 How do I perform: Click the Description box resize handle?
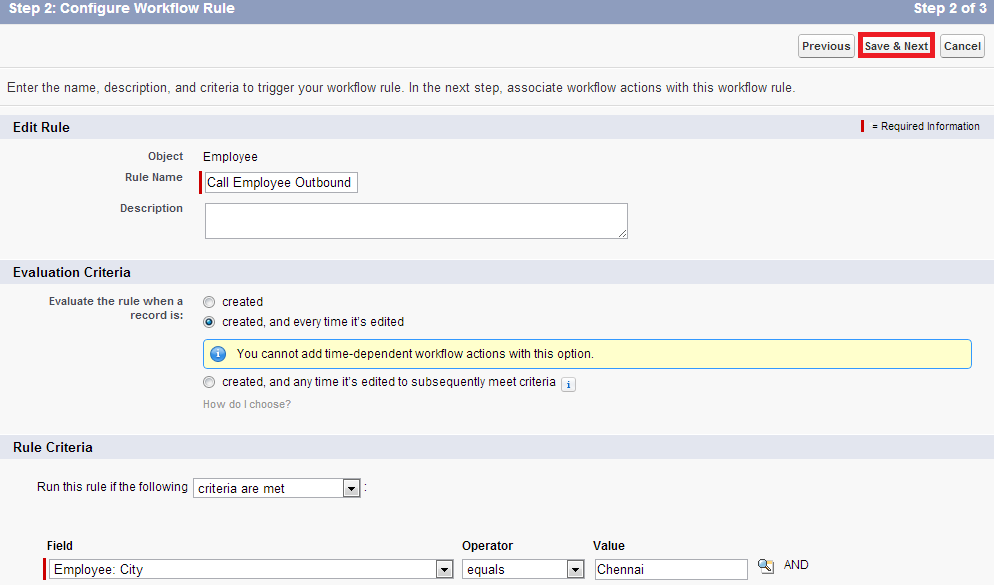pyautogui.click(x=623, y=234)
